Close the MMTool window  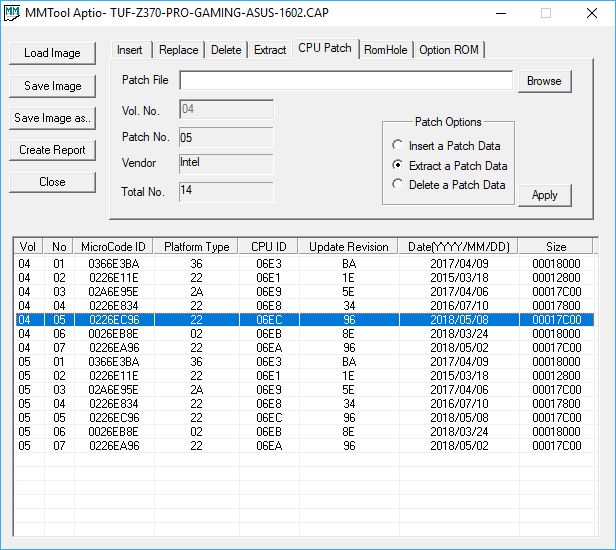pos(592,13)
